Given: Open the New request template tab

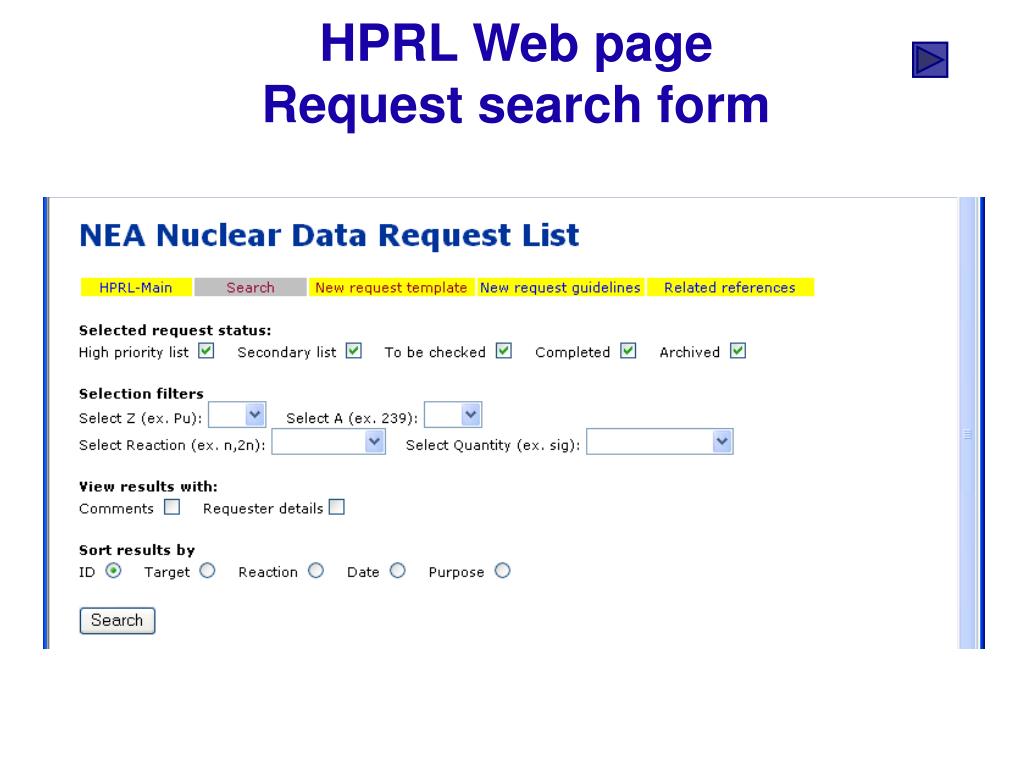Looking at the screenshot, I should 391,287.
